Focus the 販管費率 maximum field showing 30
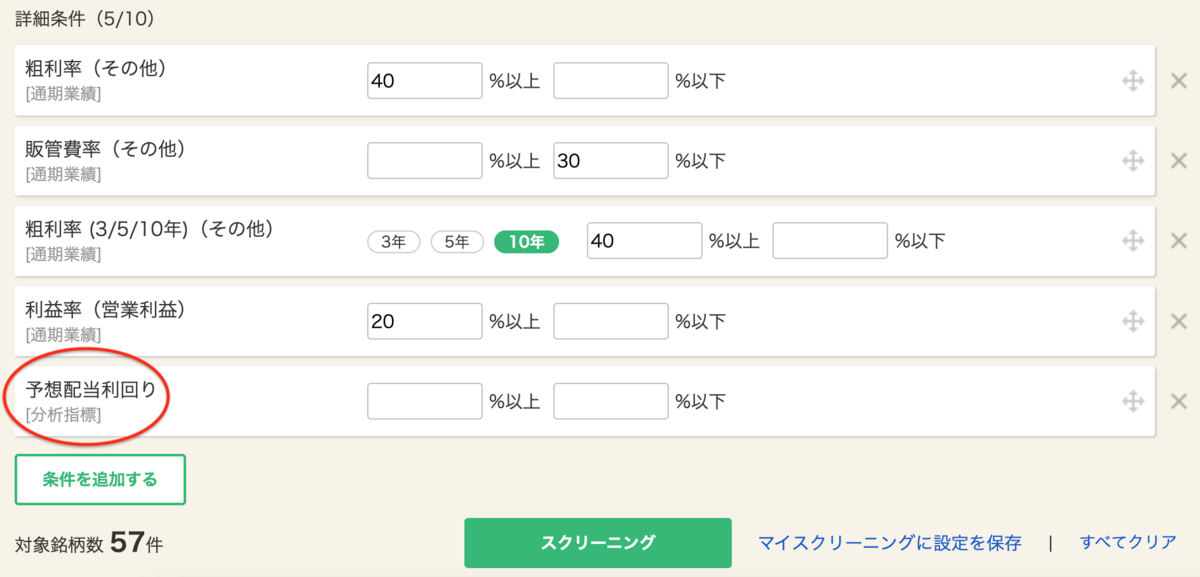 pos(611,160)
